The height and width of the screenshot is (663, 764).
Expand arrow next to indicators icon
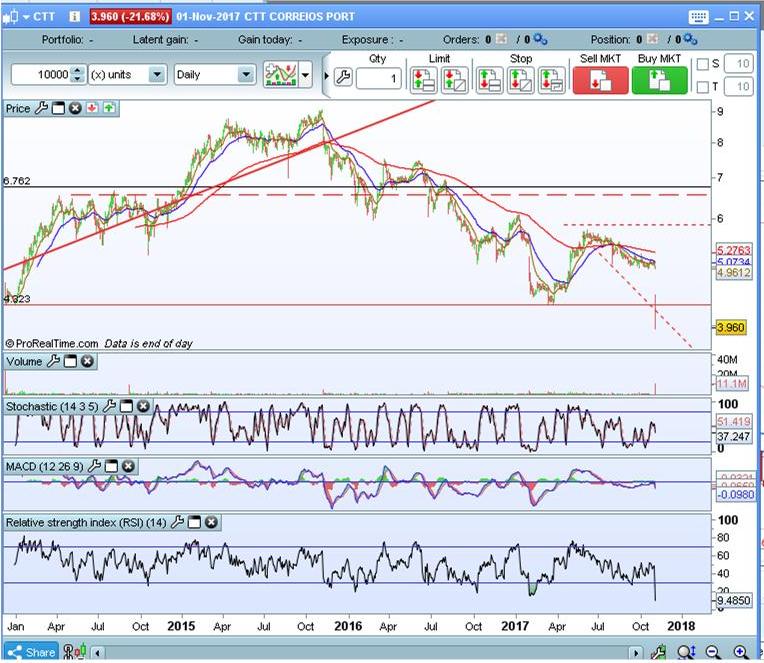tap(305, 75)
